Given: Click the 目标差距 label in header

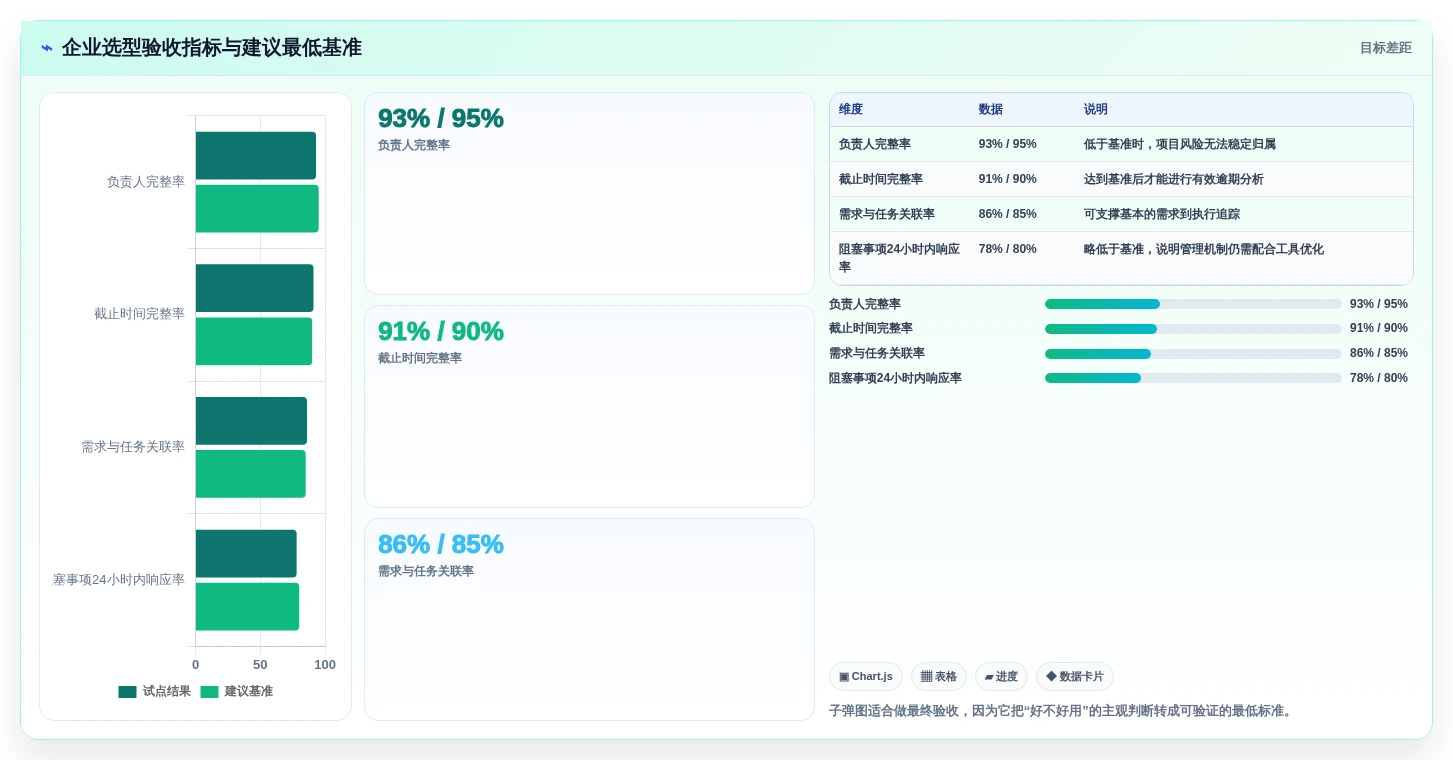Looking at the screenshot, I should point(1385,48).
